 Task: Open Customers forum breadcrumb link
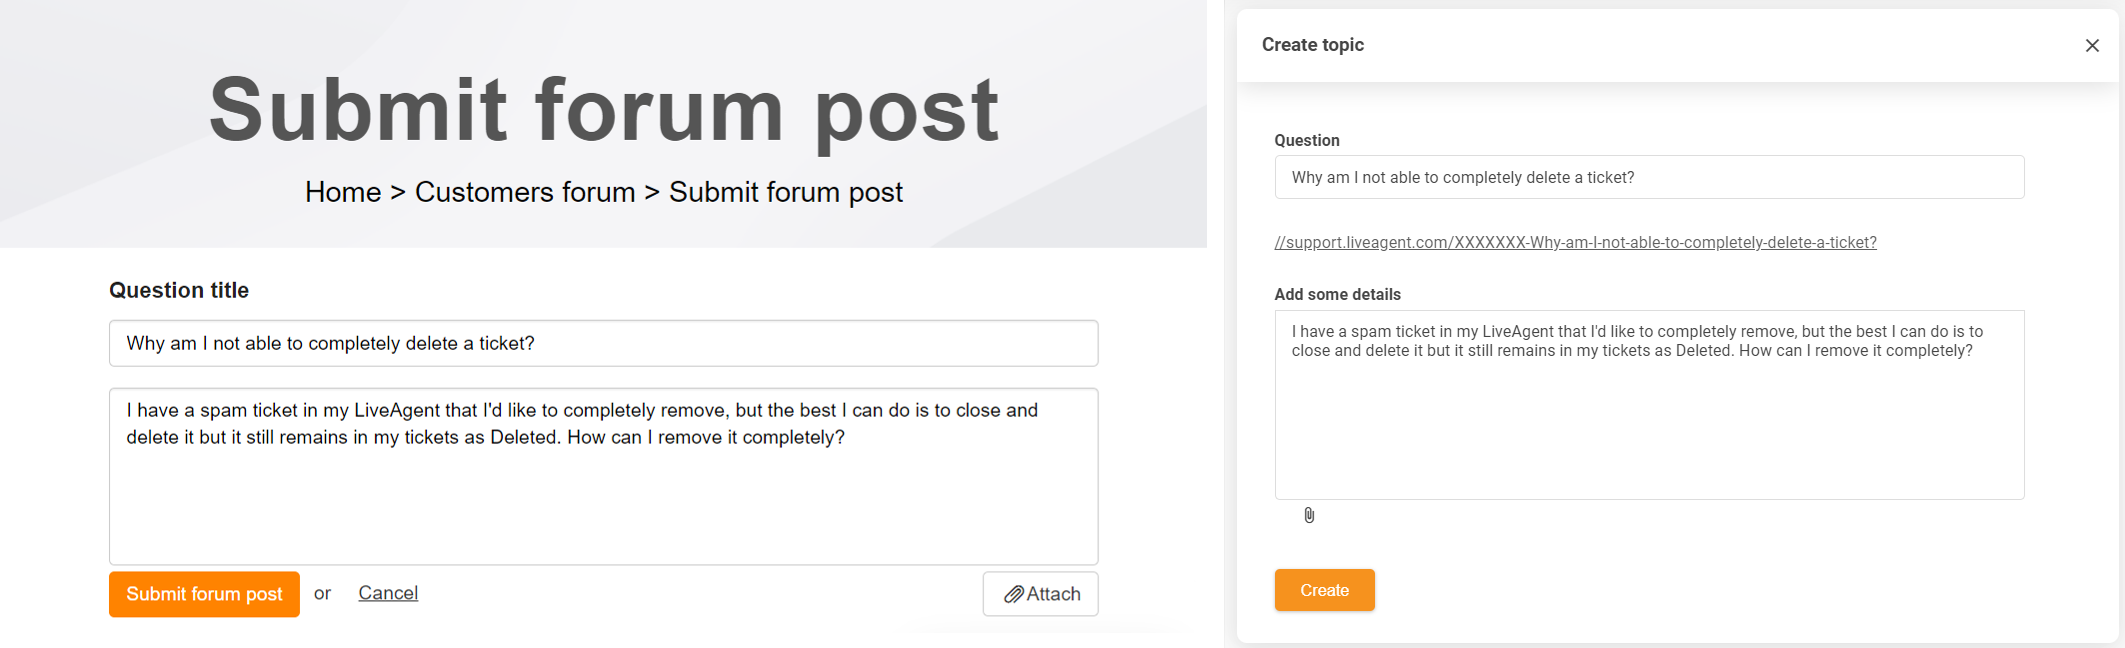pyautogui.click(x=525, y=192)
